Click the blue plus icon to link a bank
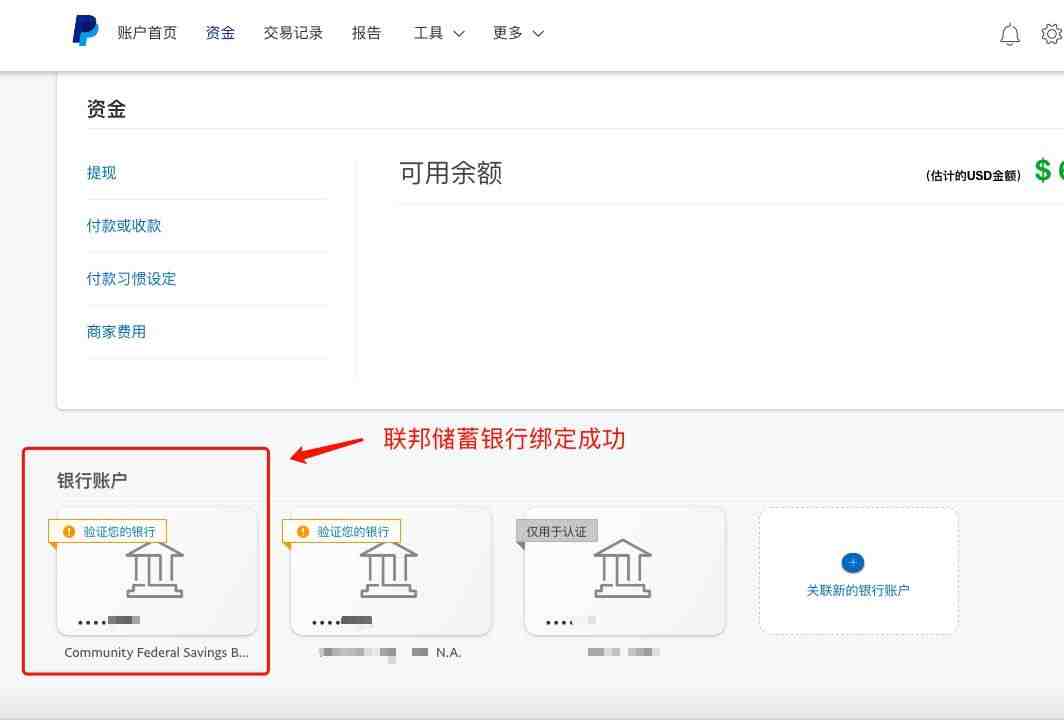Screen dimensions: 1064x720 [x=852, y=563]
